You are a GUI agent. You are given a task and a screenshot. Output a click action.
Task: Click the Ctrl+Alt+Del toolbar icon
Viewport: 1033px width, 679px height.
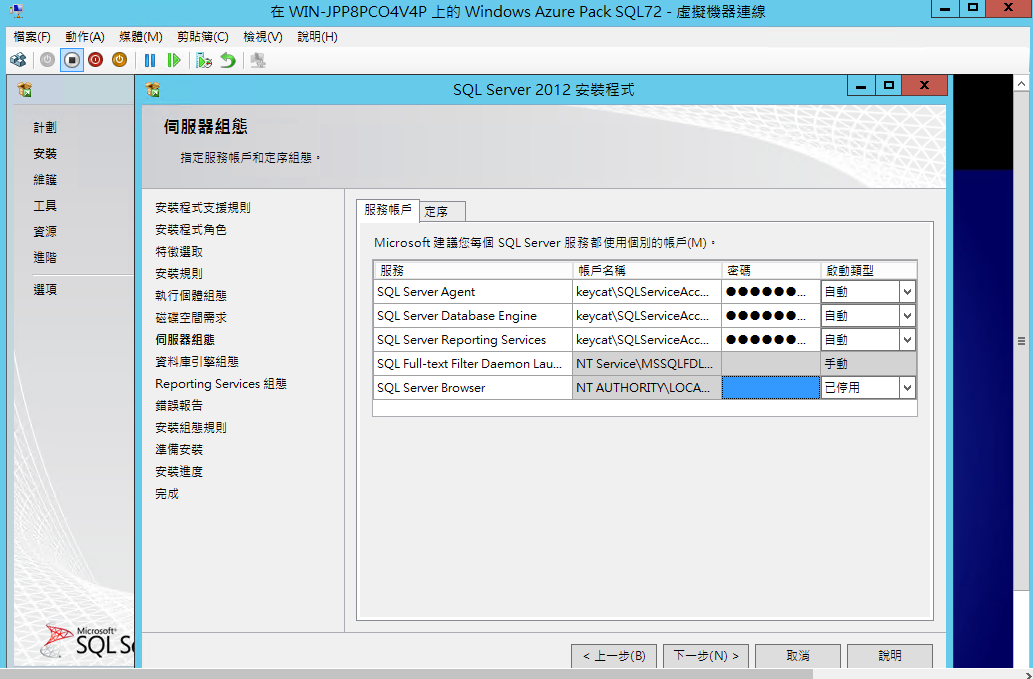pyautogui.click(x=18, y=61)
